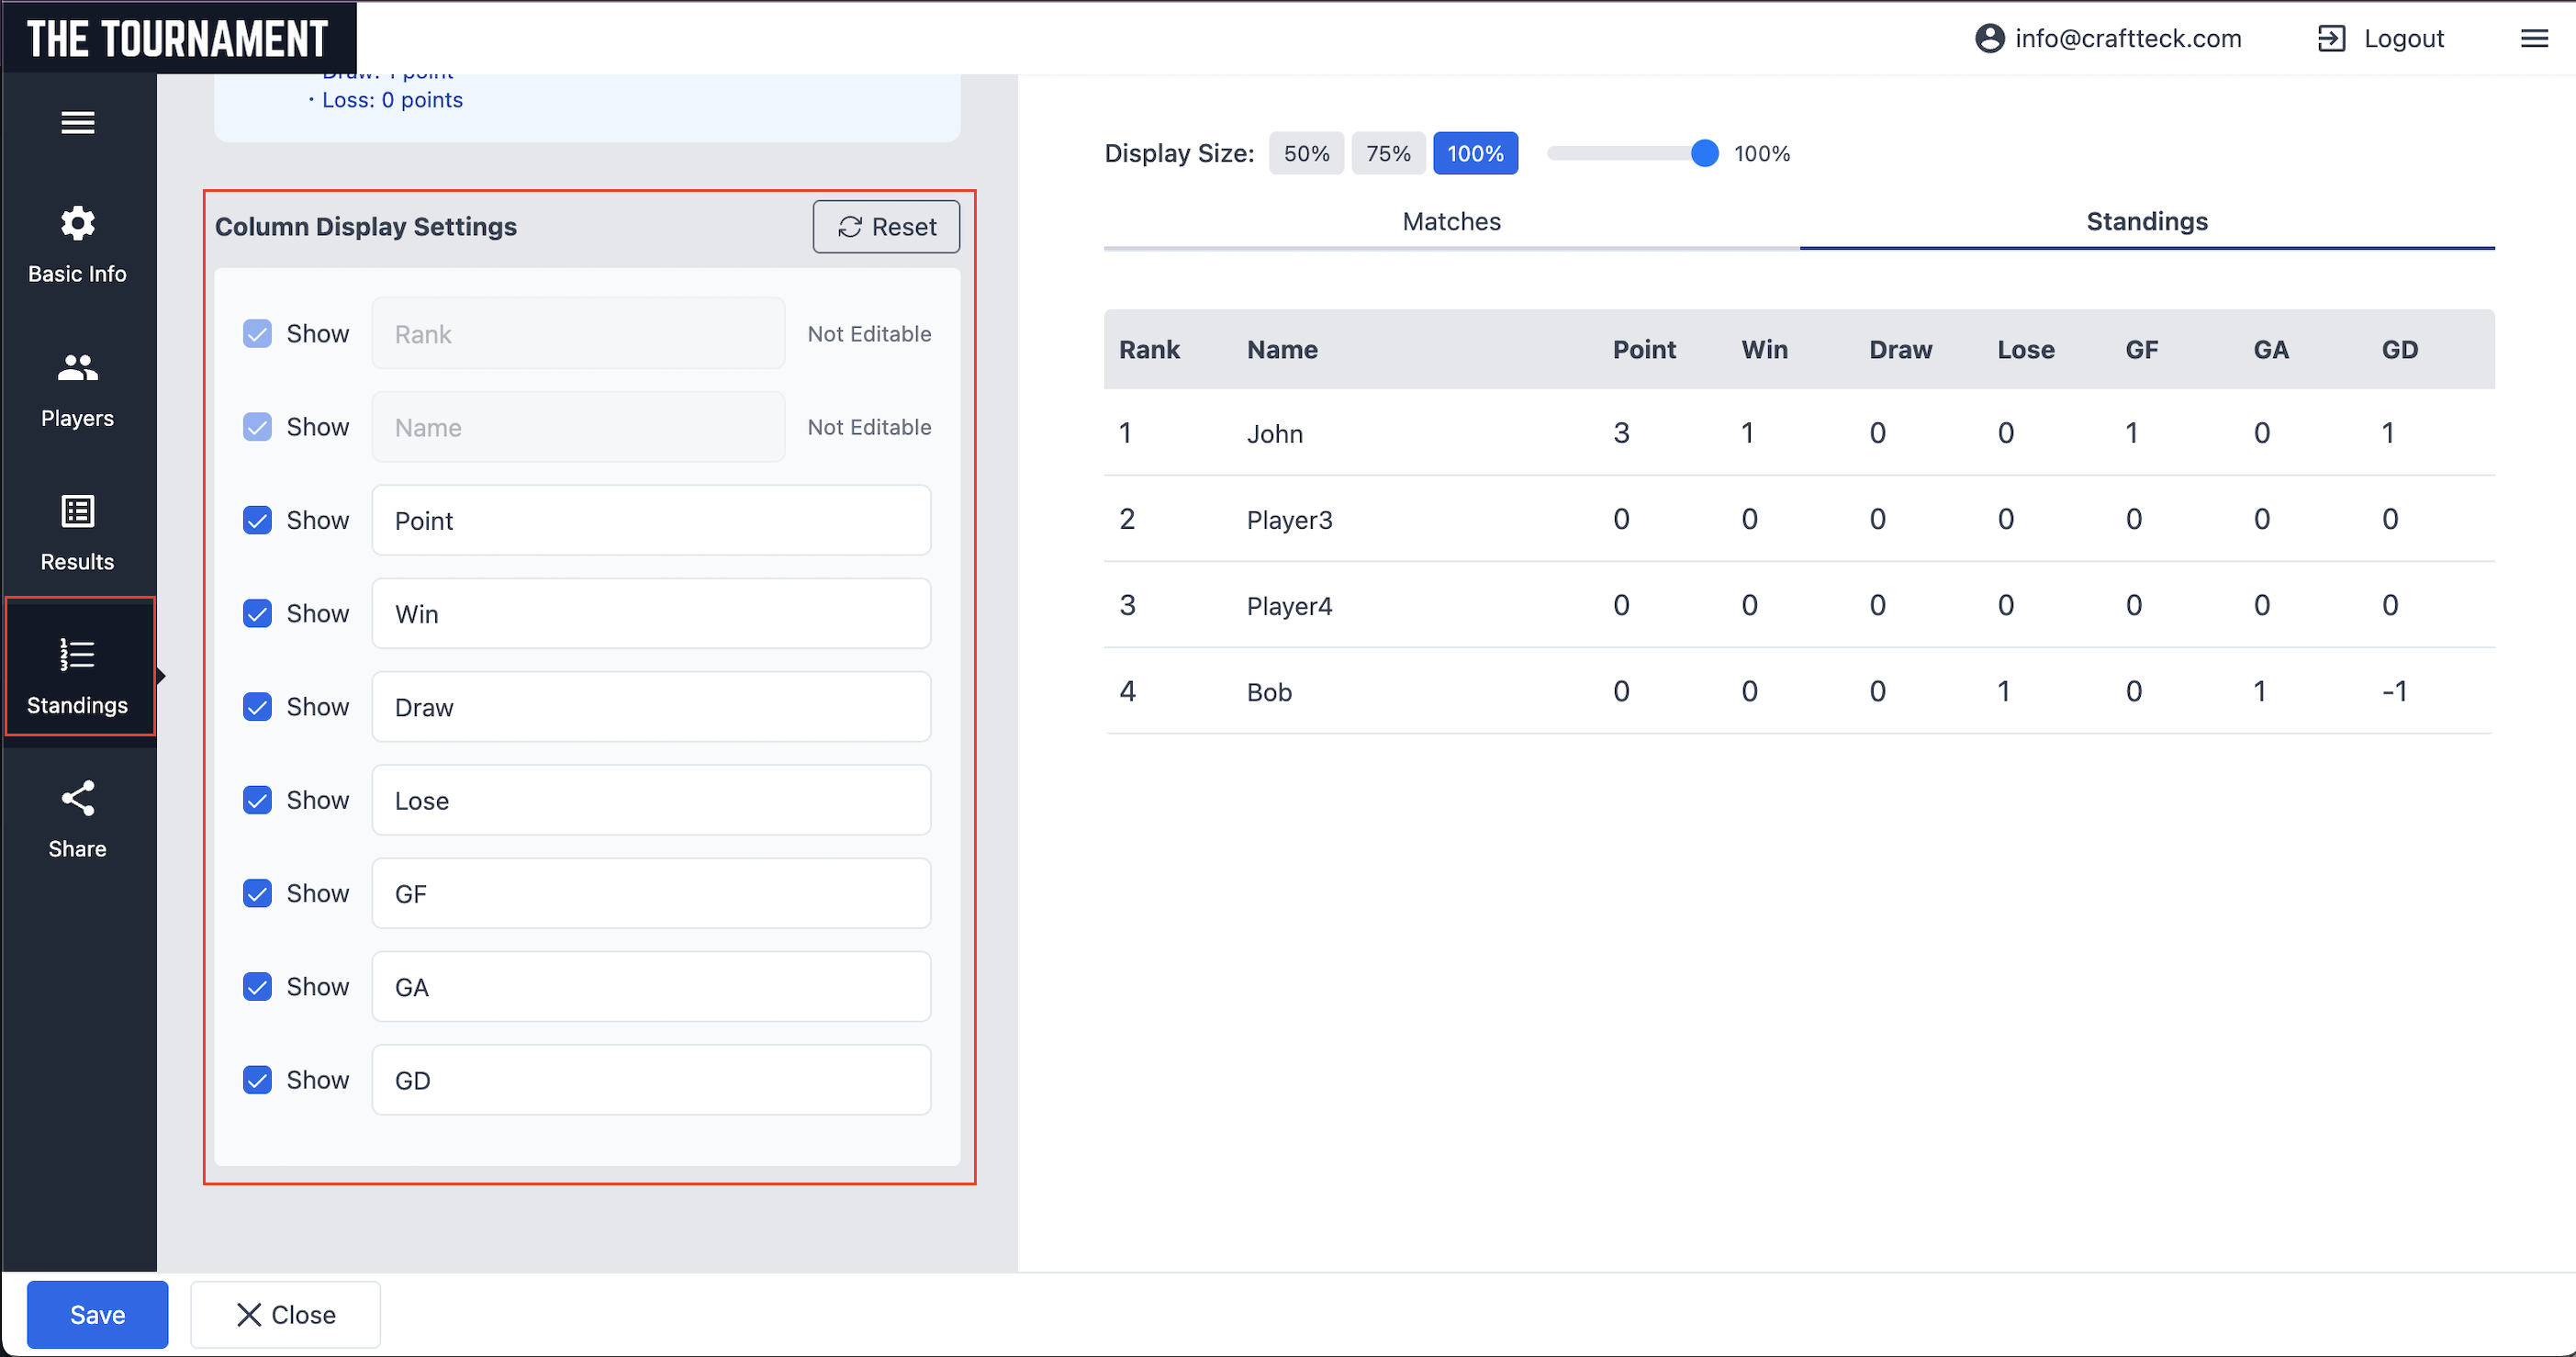Screen dimensions: 2576x1357
Task: Switch to the Matches tab
Action: tap(1451, 221)
